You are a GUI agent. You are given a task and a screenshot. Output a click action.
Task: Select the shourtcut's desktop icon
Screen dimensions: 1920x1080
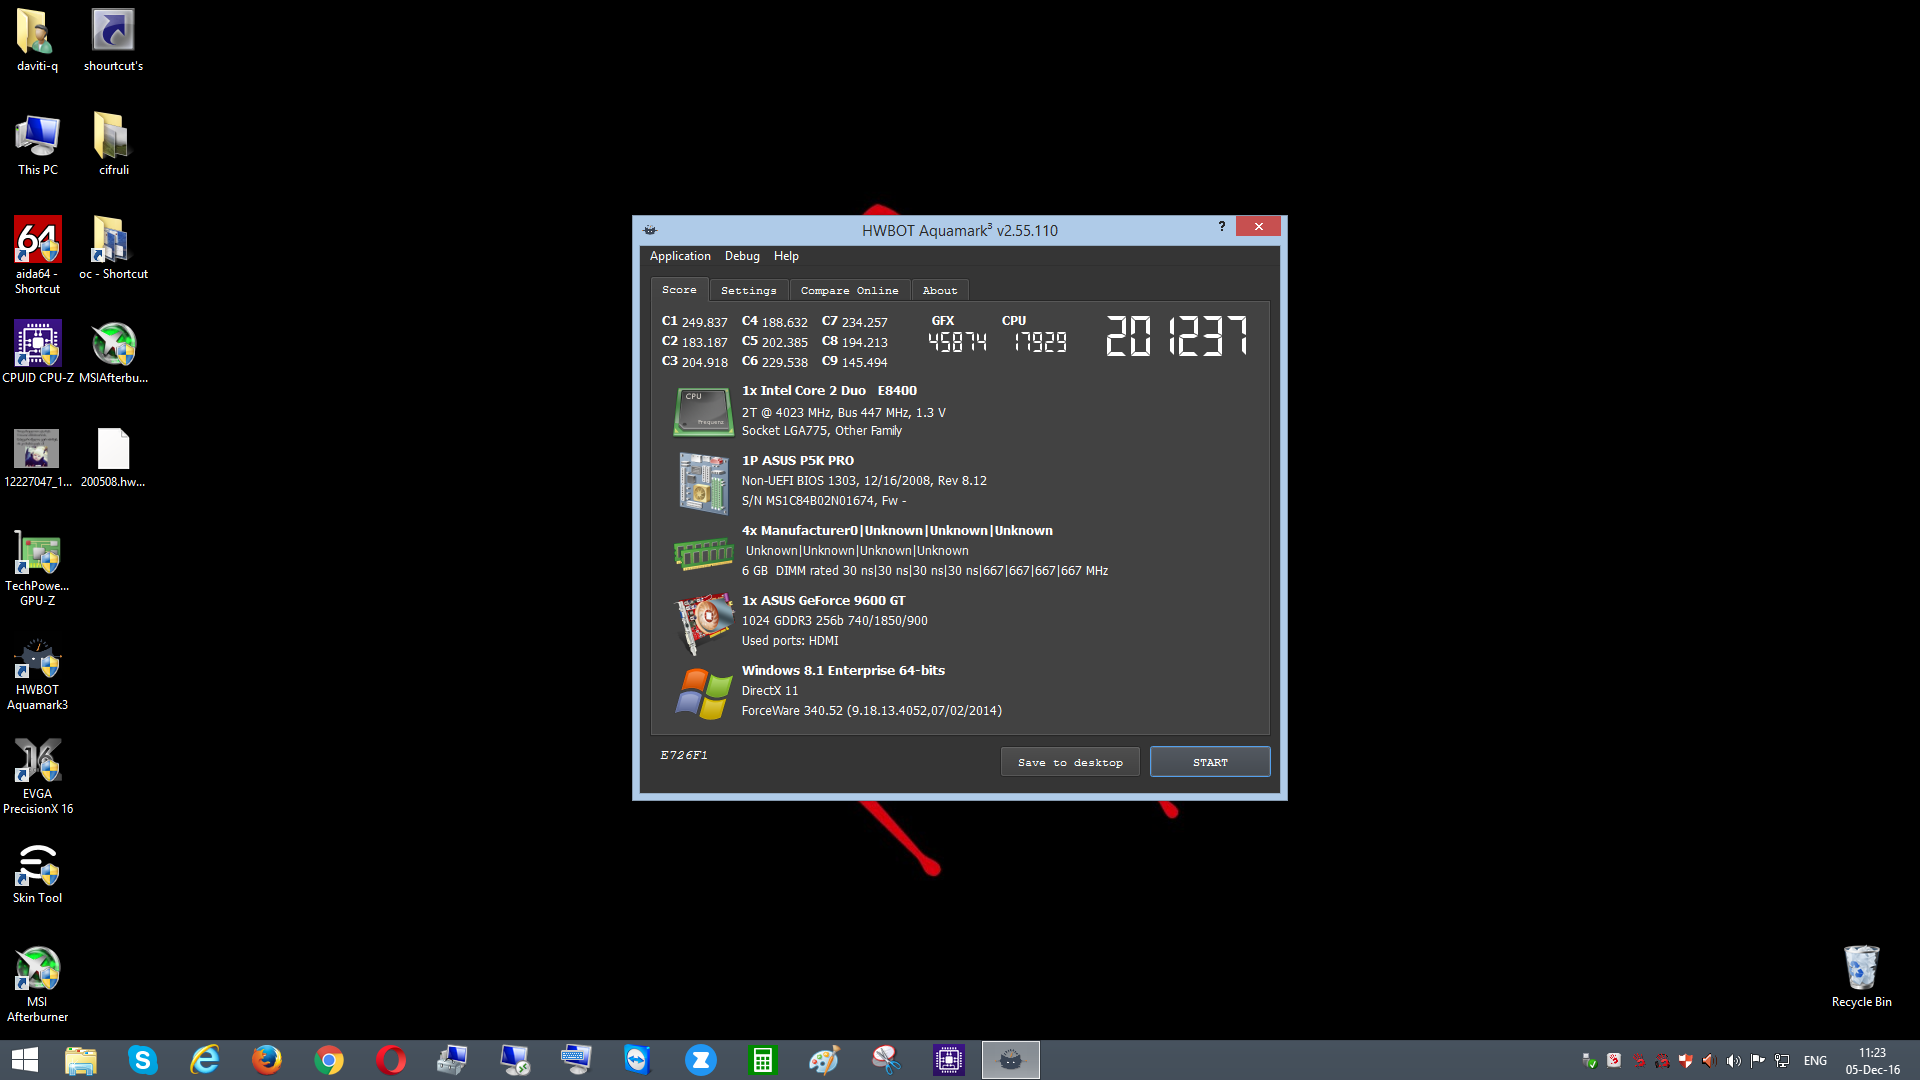113,41
